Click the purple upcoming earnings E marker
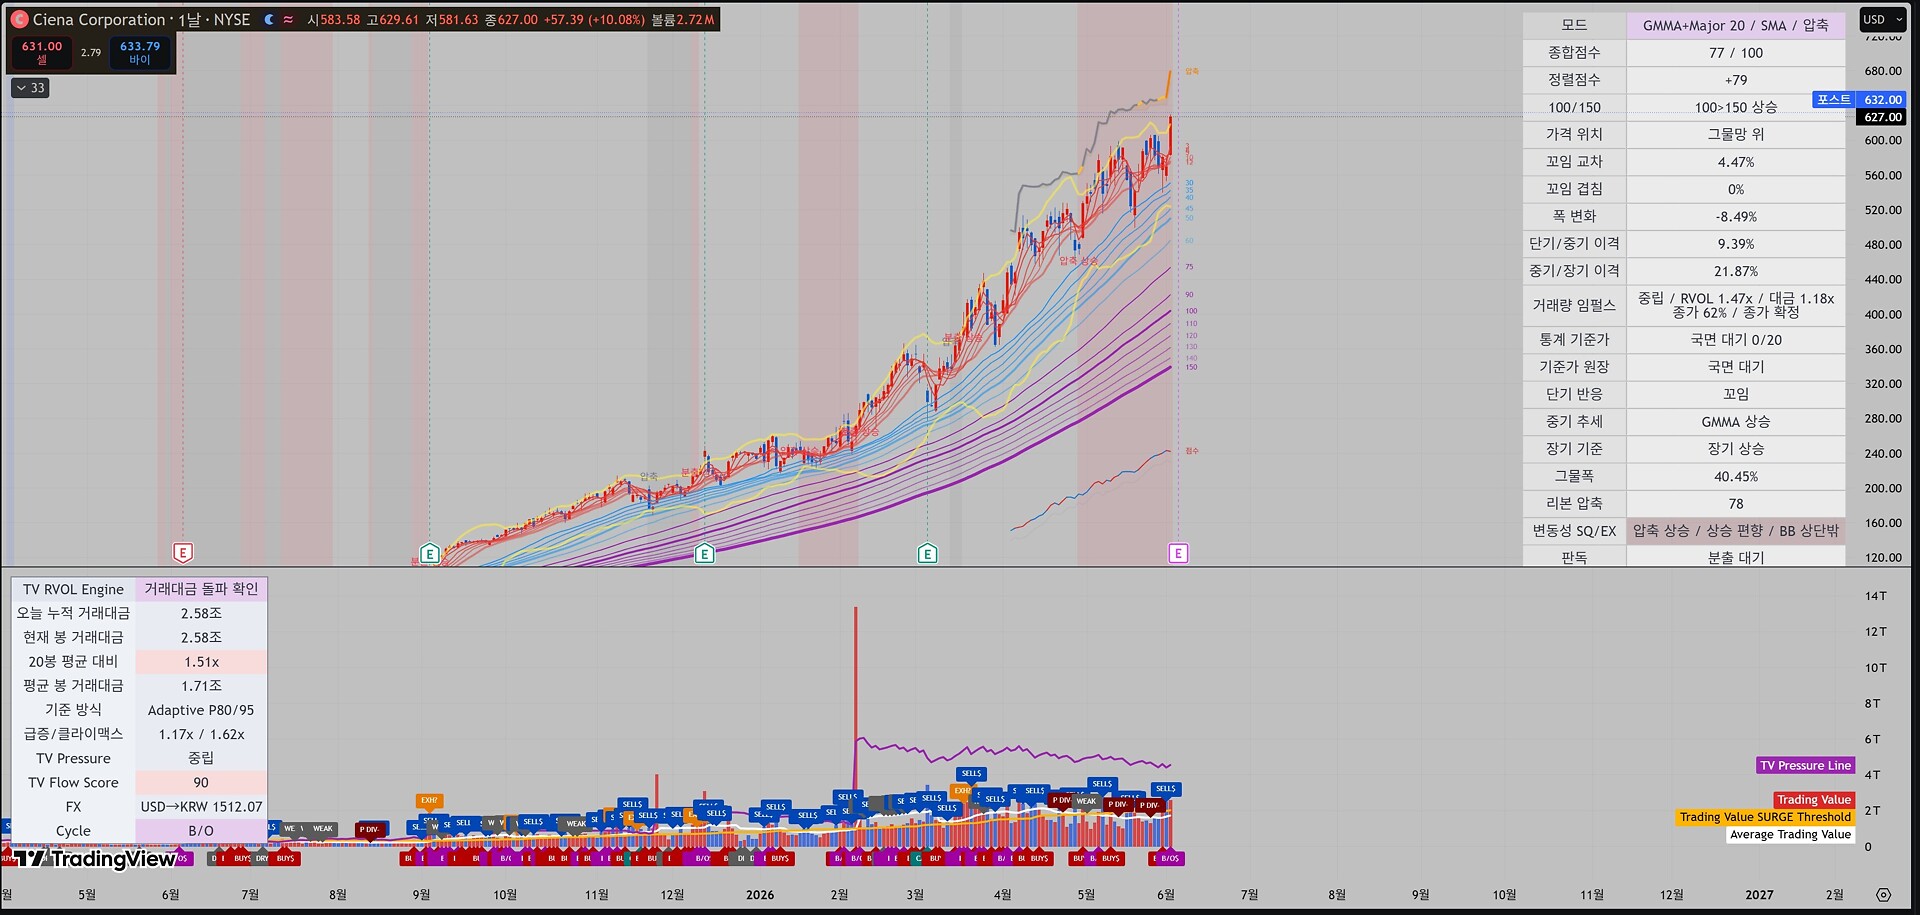 1178,553
